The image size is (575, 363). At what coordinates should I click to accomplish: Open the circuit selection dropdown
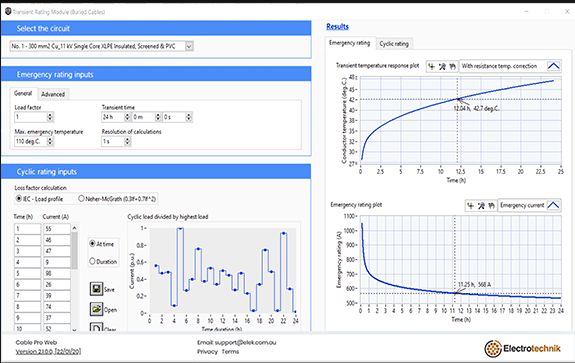[189, 46]
